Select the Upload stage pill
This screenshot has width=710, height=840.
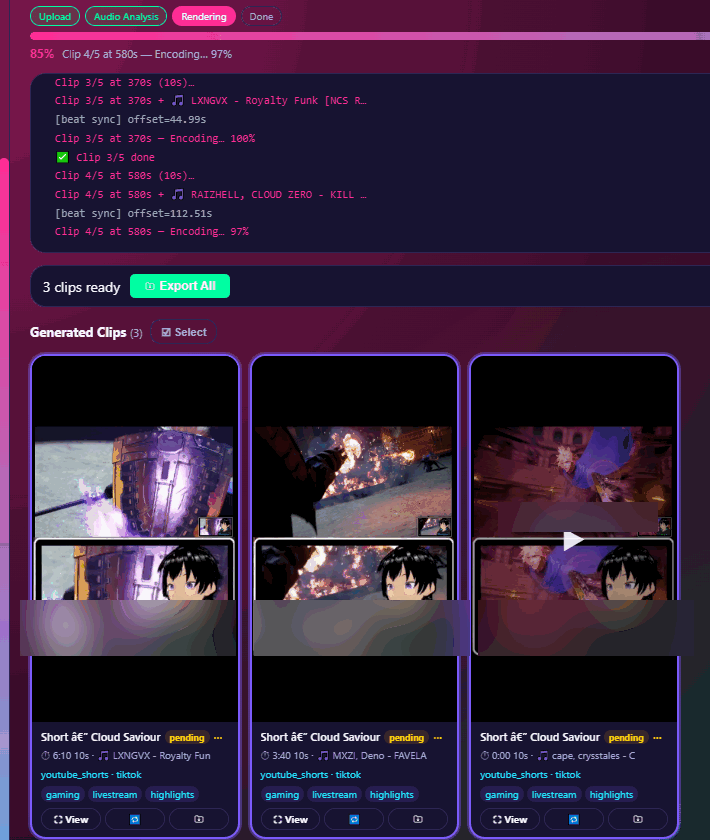[x=55, y=17]
